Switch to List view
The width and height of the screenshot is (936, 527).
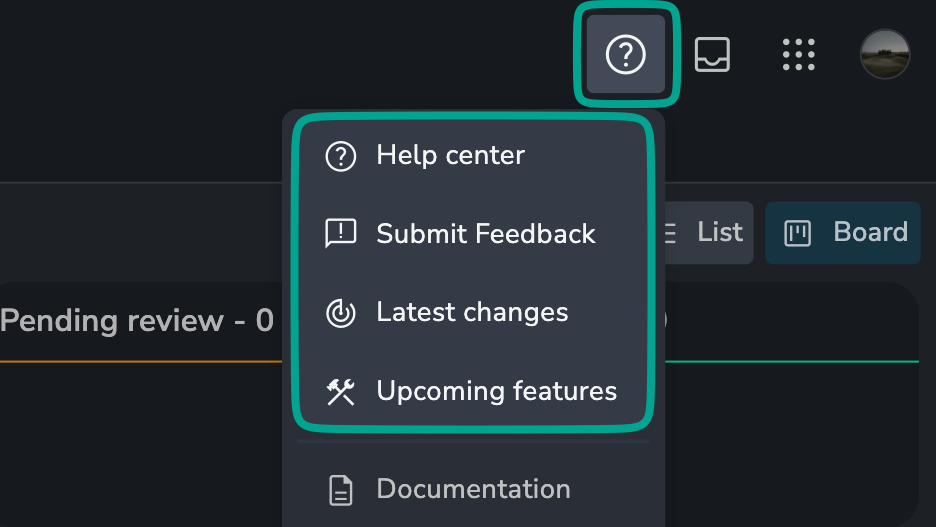[708, 232]
